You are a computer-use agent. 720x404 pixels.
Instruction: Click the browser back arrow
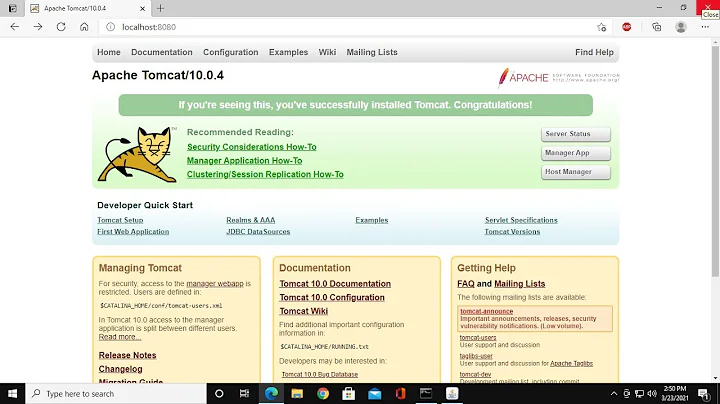coord(14,27)
